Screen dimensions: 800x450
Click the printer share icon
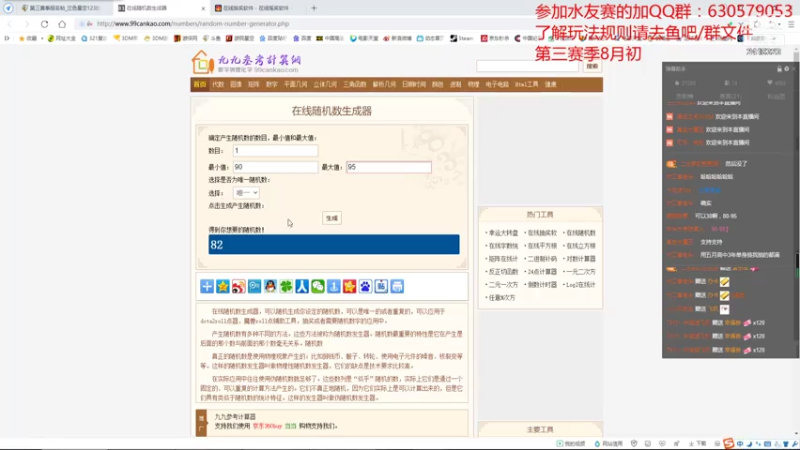(396, 286)
